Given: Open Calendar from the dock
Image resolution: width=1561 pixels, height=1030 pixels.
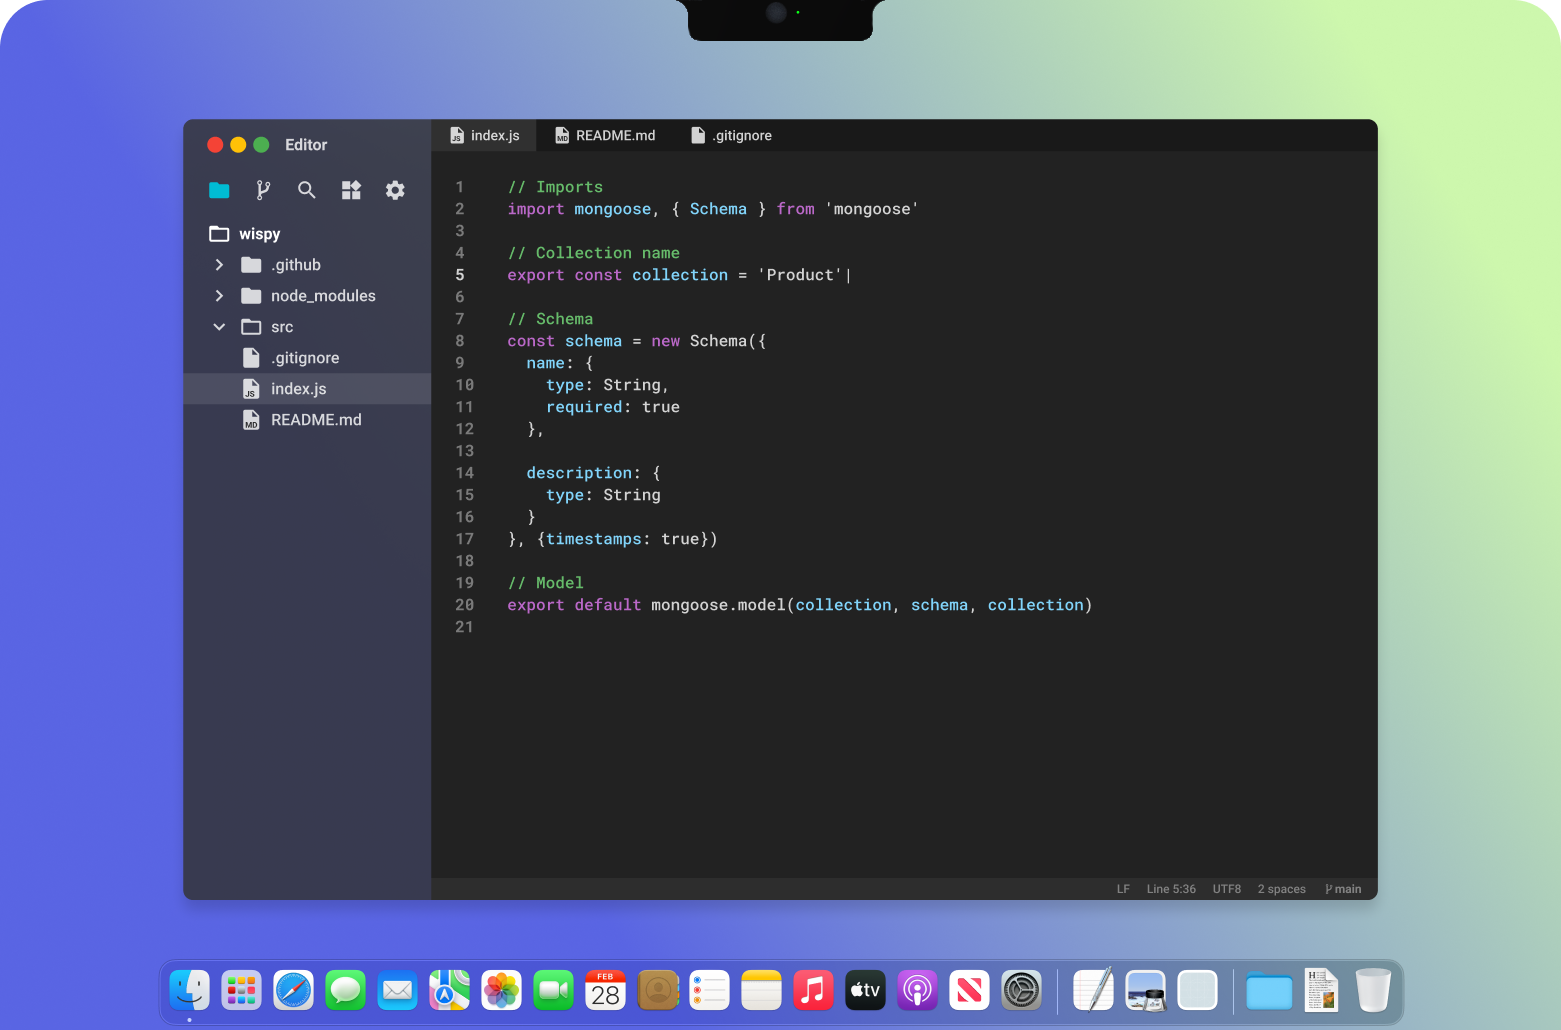Looking at the screenshot, I should click(x=605, y=991).
